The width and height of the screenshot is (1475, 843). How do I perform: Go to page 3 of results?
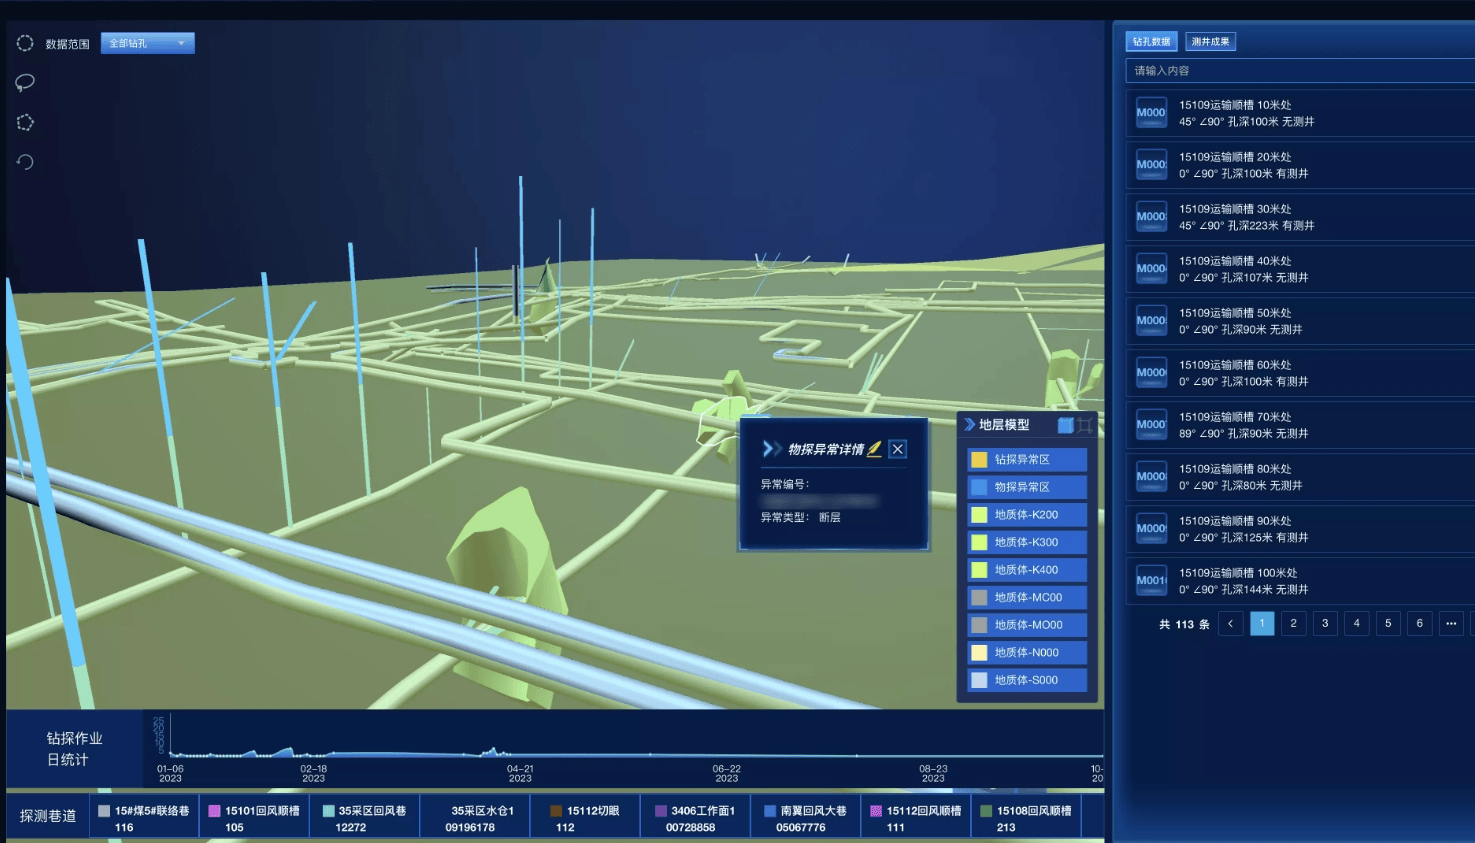click(1325, 624)
